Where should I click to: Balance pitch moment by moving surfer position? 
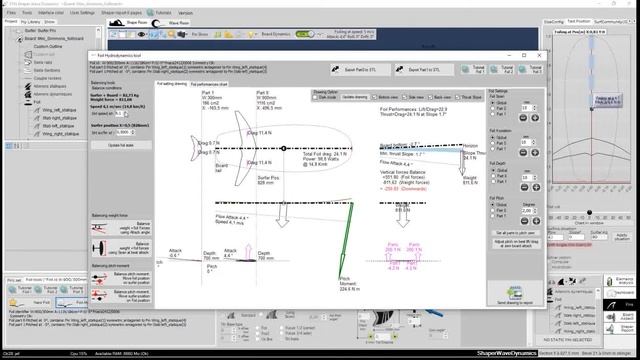coord(121,296)
